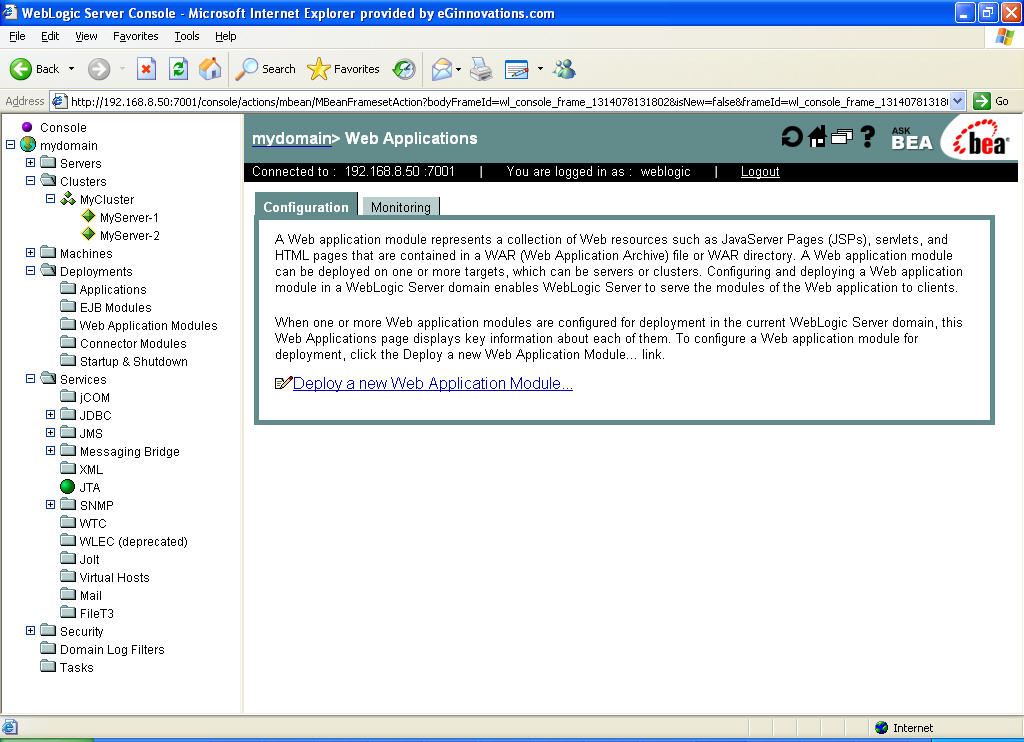Click the browser Forward arrow icon

[99, 69]
